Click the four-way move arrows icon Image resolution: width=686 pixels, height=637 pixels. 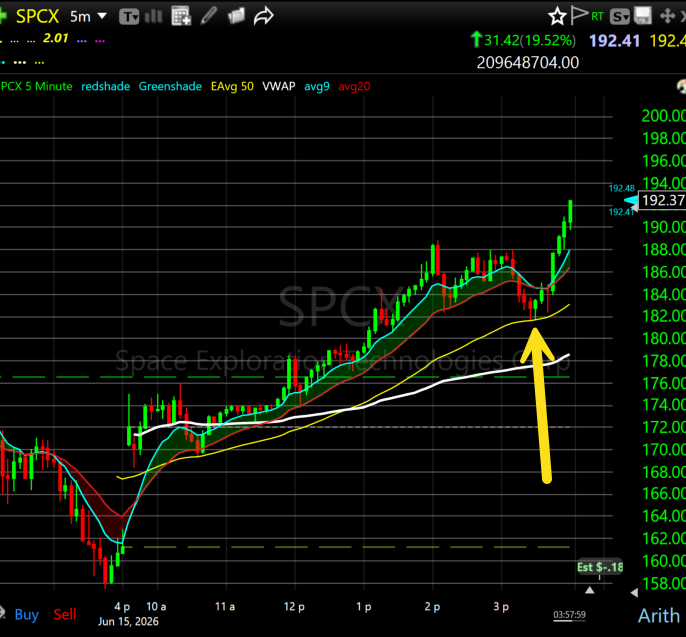click(x=667, y=17)
